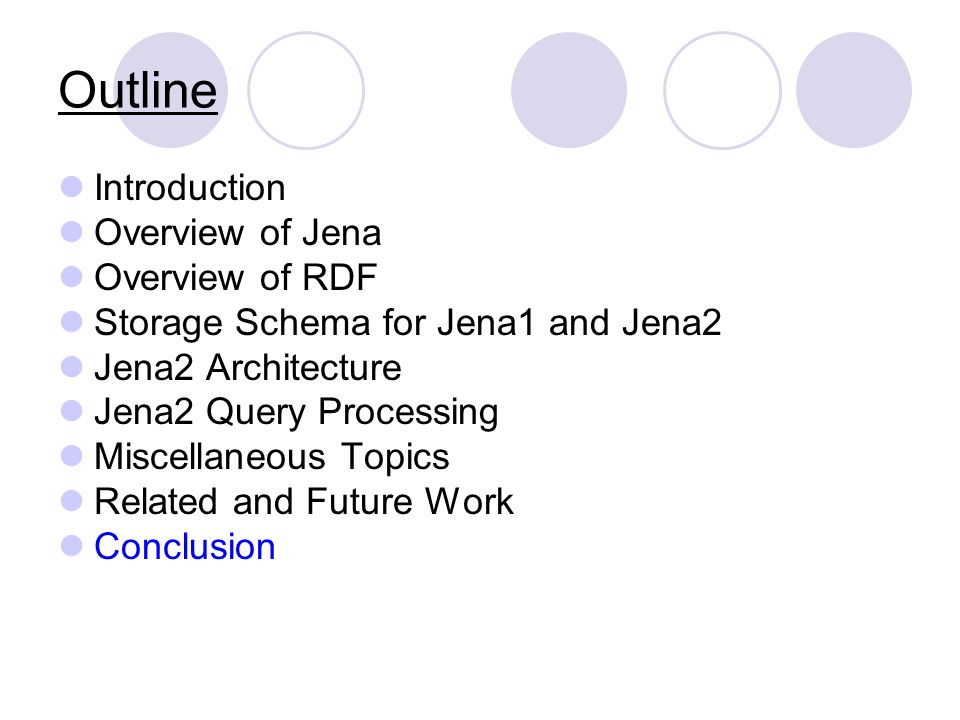The height and width of the screenshot is (720, 960).
Task: Click the Jena2 Query Processing line
Action: coord(296,412)
